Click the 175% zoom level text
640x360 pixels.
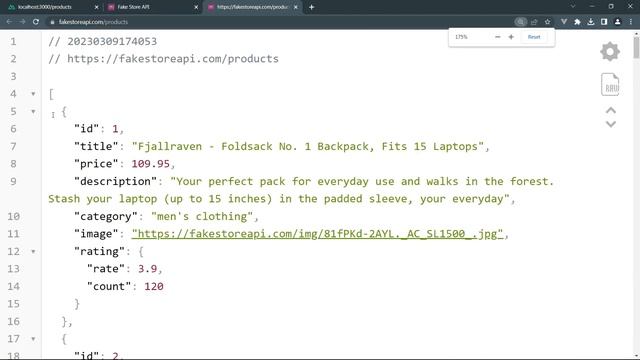point(461,37)
